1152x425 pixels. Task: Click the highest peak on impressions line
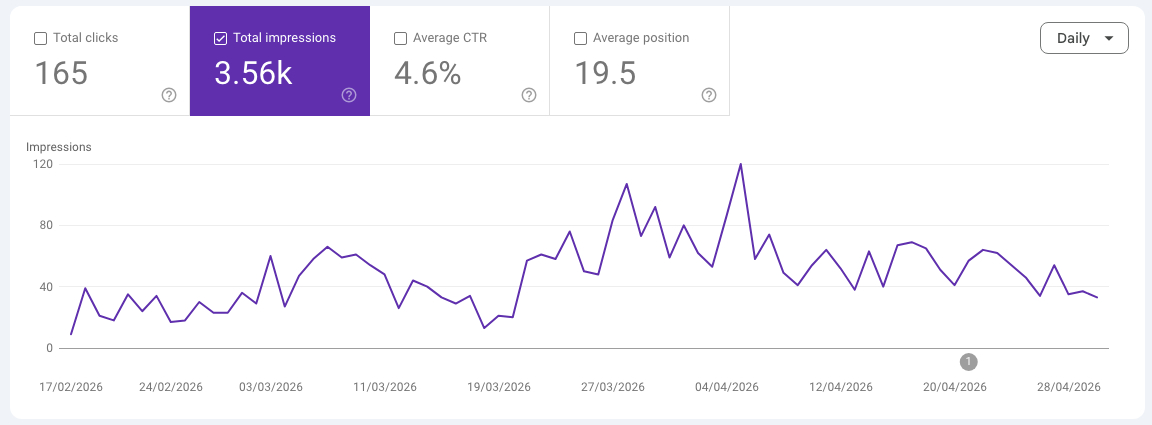tap(740, 164)
